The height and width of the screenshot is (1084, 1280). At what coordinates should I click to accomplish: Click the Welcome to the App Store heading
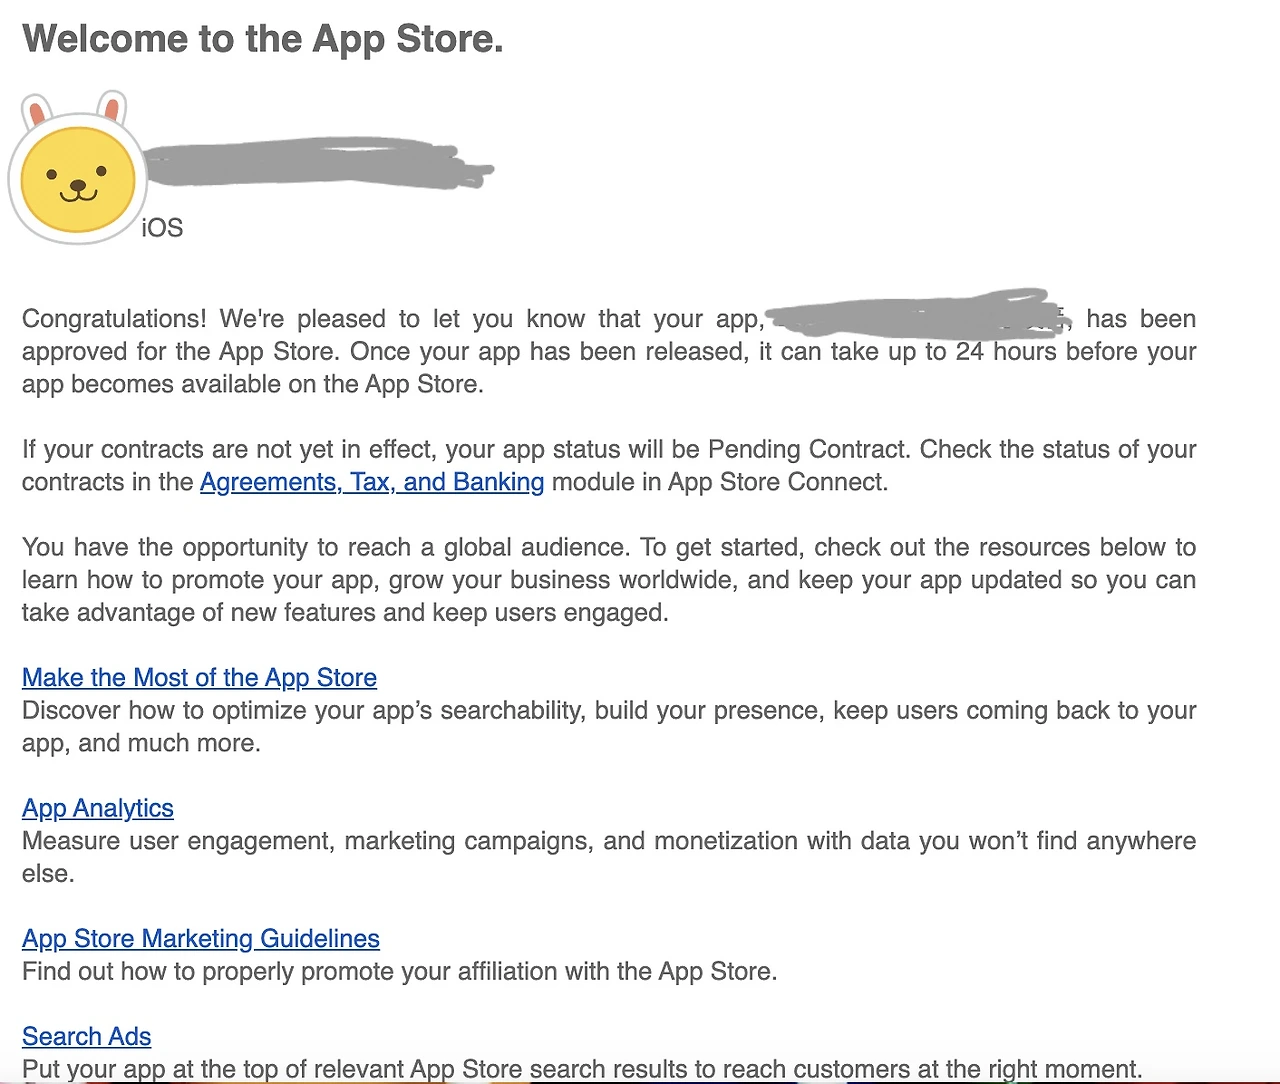(263, 39)
